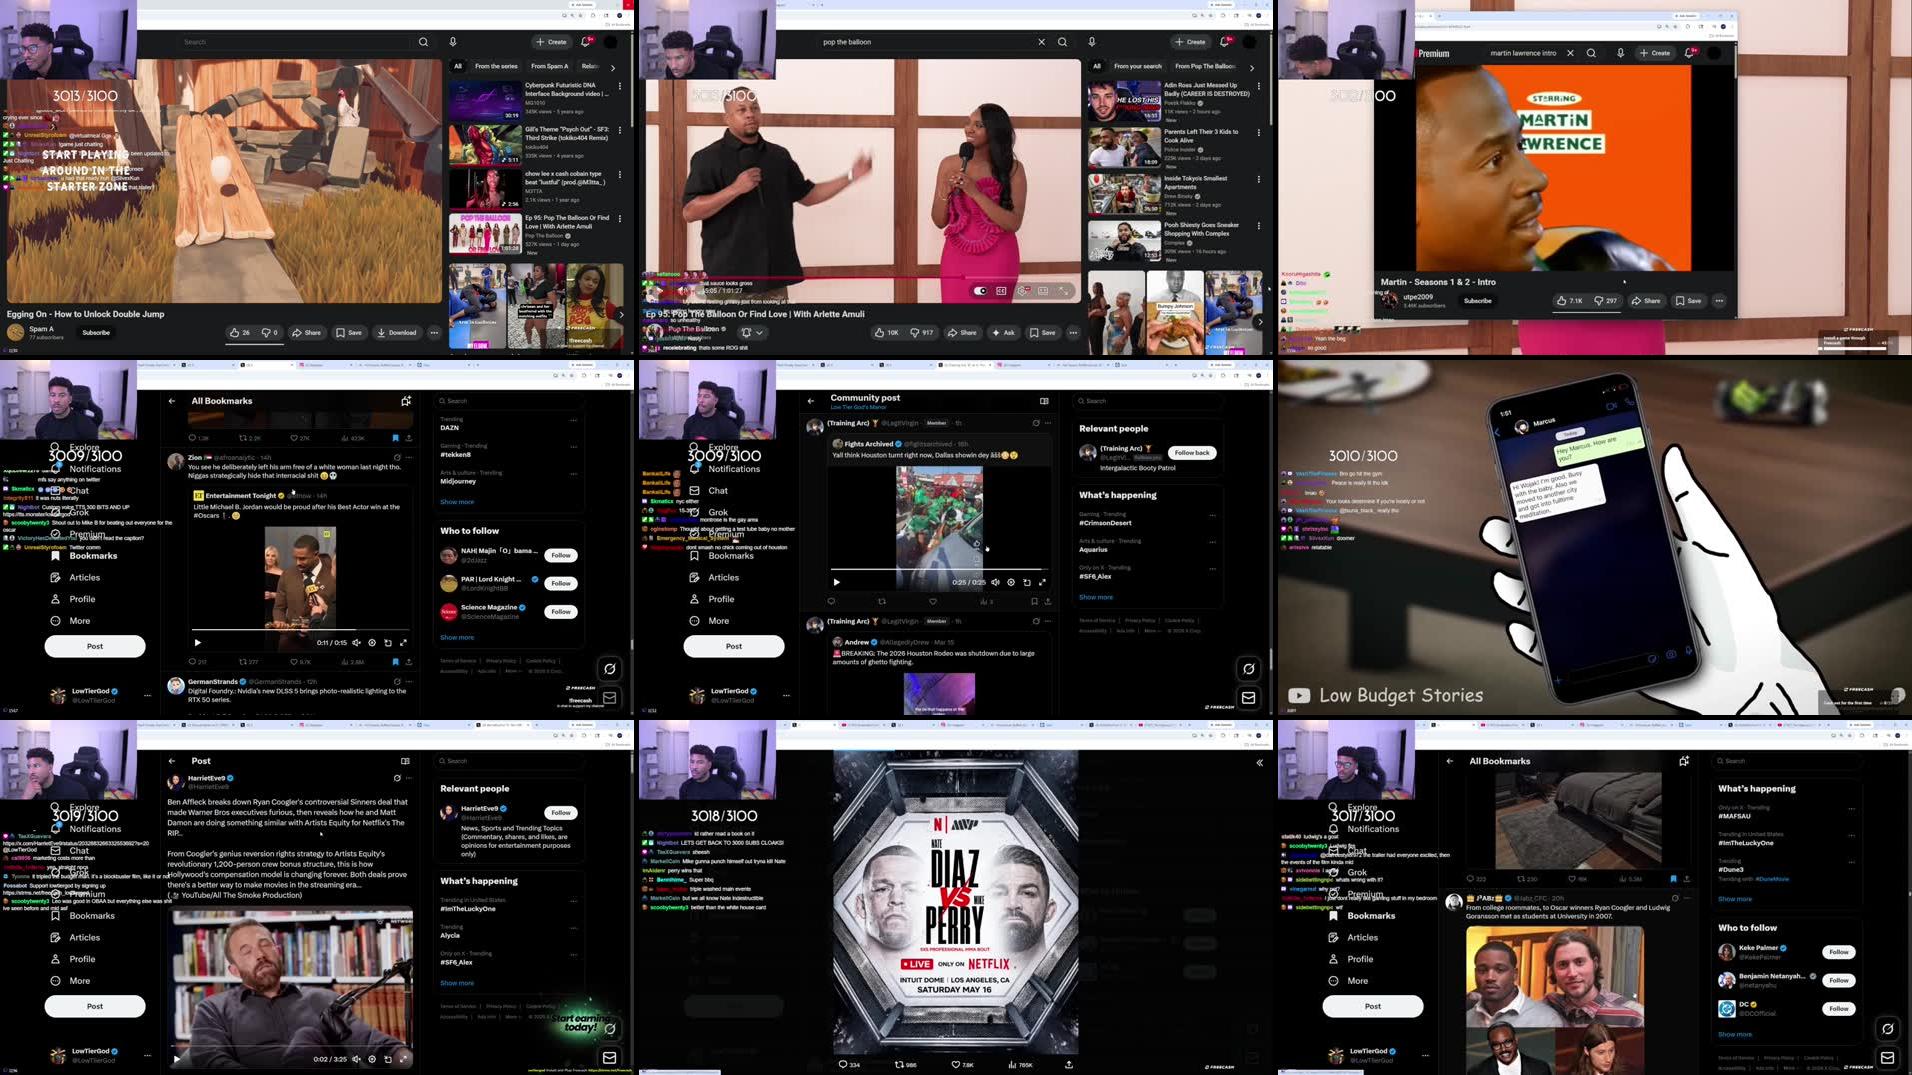Mute the community post video

click(996, 582)
